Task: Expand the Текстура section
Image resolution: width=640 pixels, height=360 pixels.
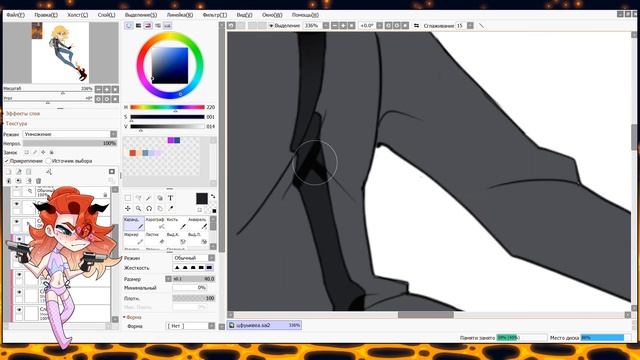Action: tap(16, 123)
